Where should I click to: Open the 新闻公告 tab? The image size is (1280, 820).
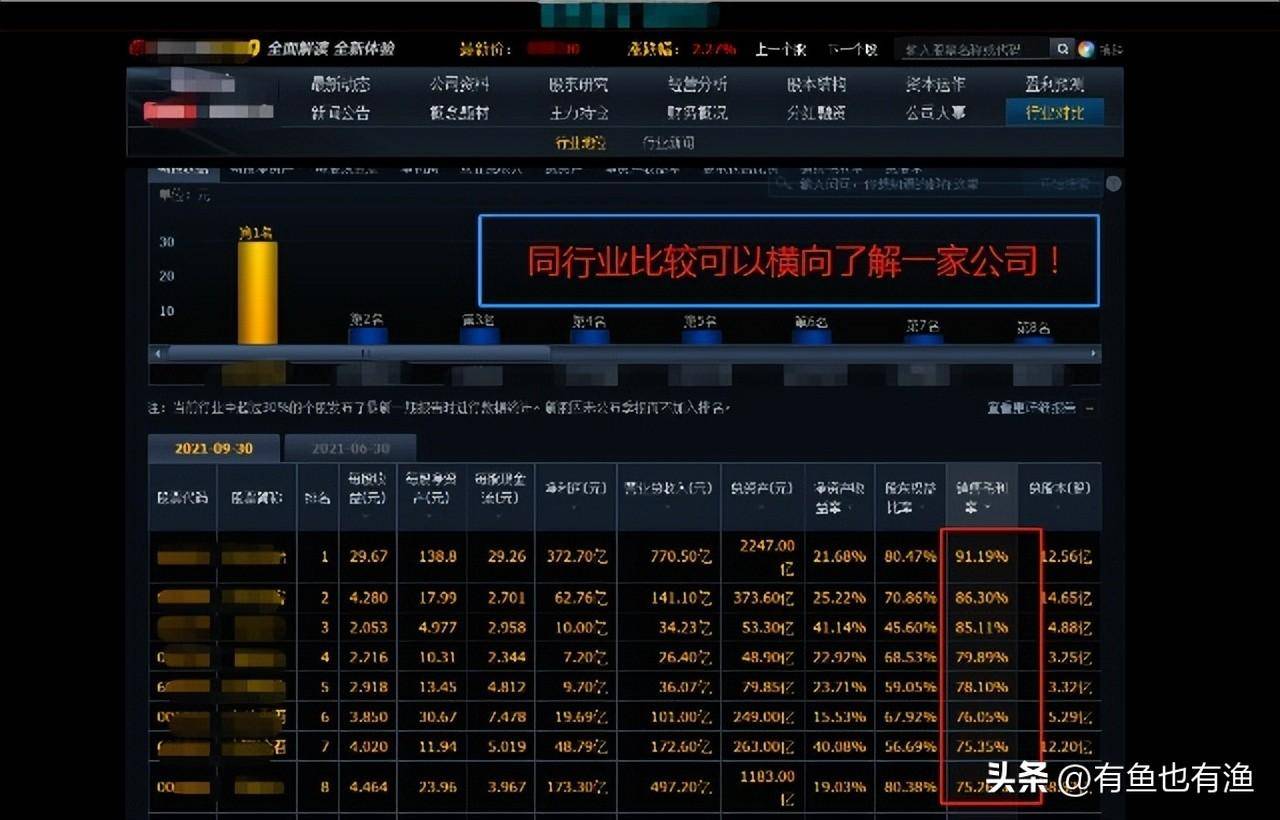[340, 113]
